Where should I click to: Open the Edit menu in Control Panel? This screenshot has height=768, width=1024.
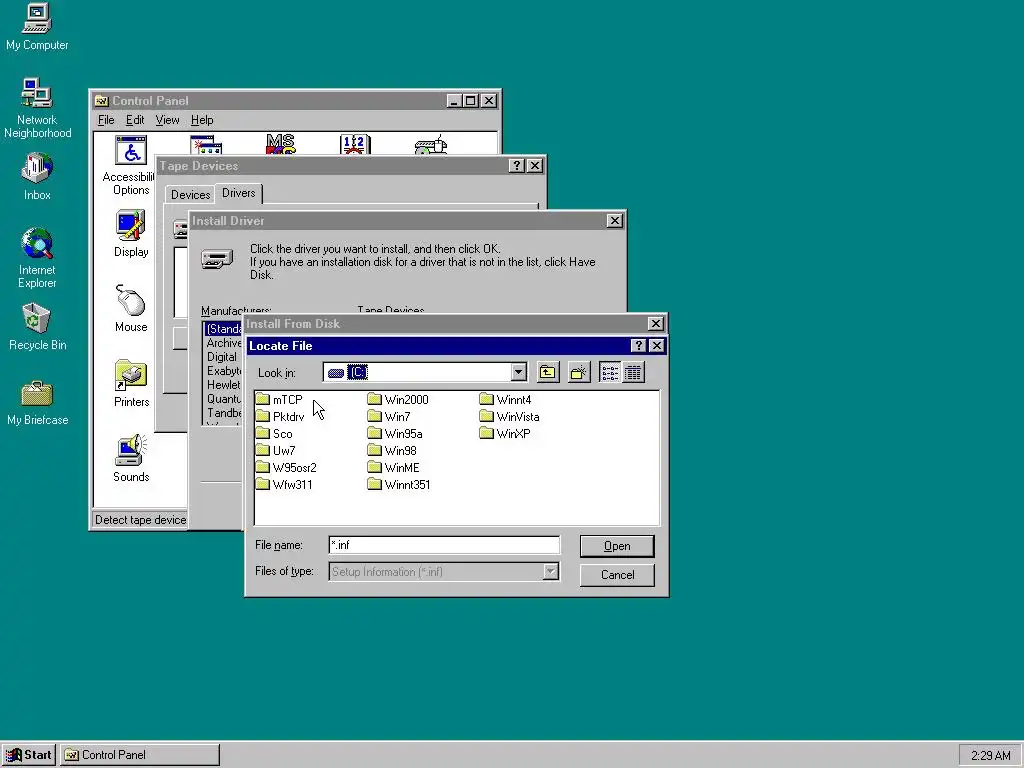135,120
